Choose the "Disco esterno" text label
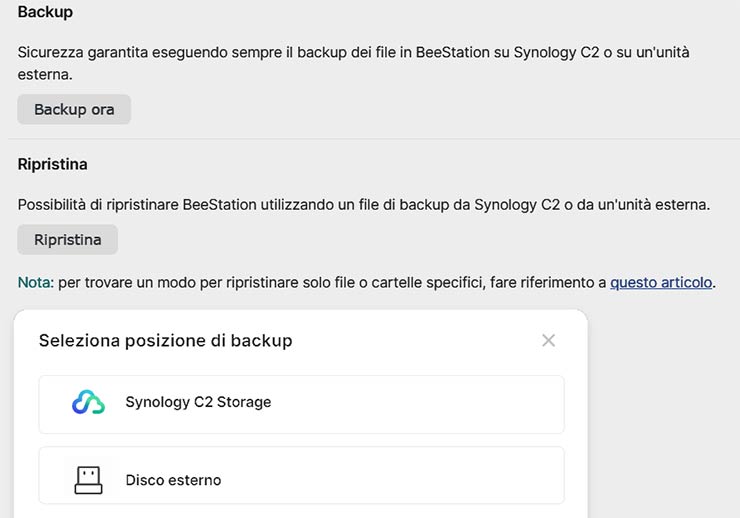The height and width of the screenshot is (518, 740). [x=173, y=480]
